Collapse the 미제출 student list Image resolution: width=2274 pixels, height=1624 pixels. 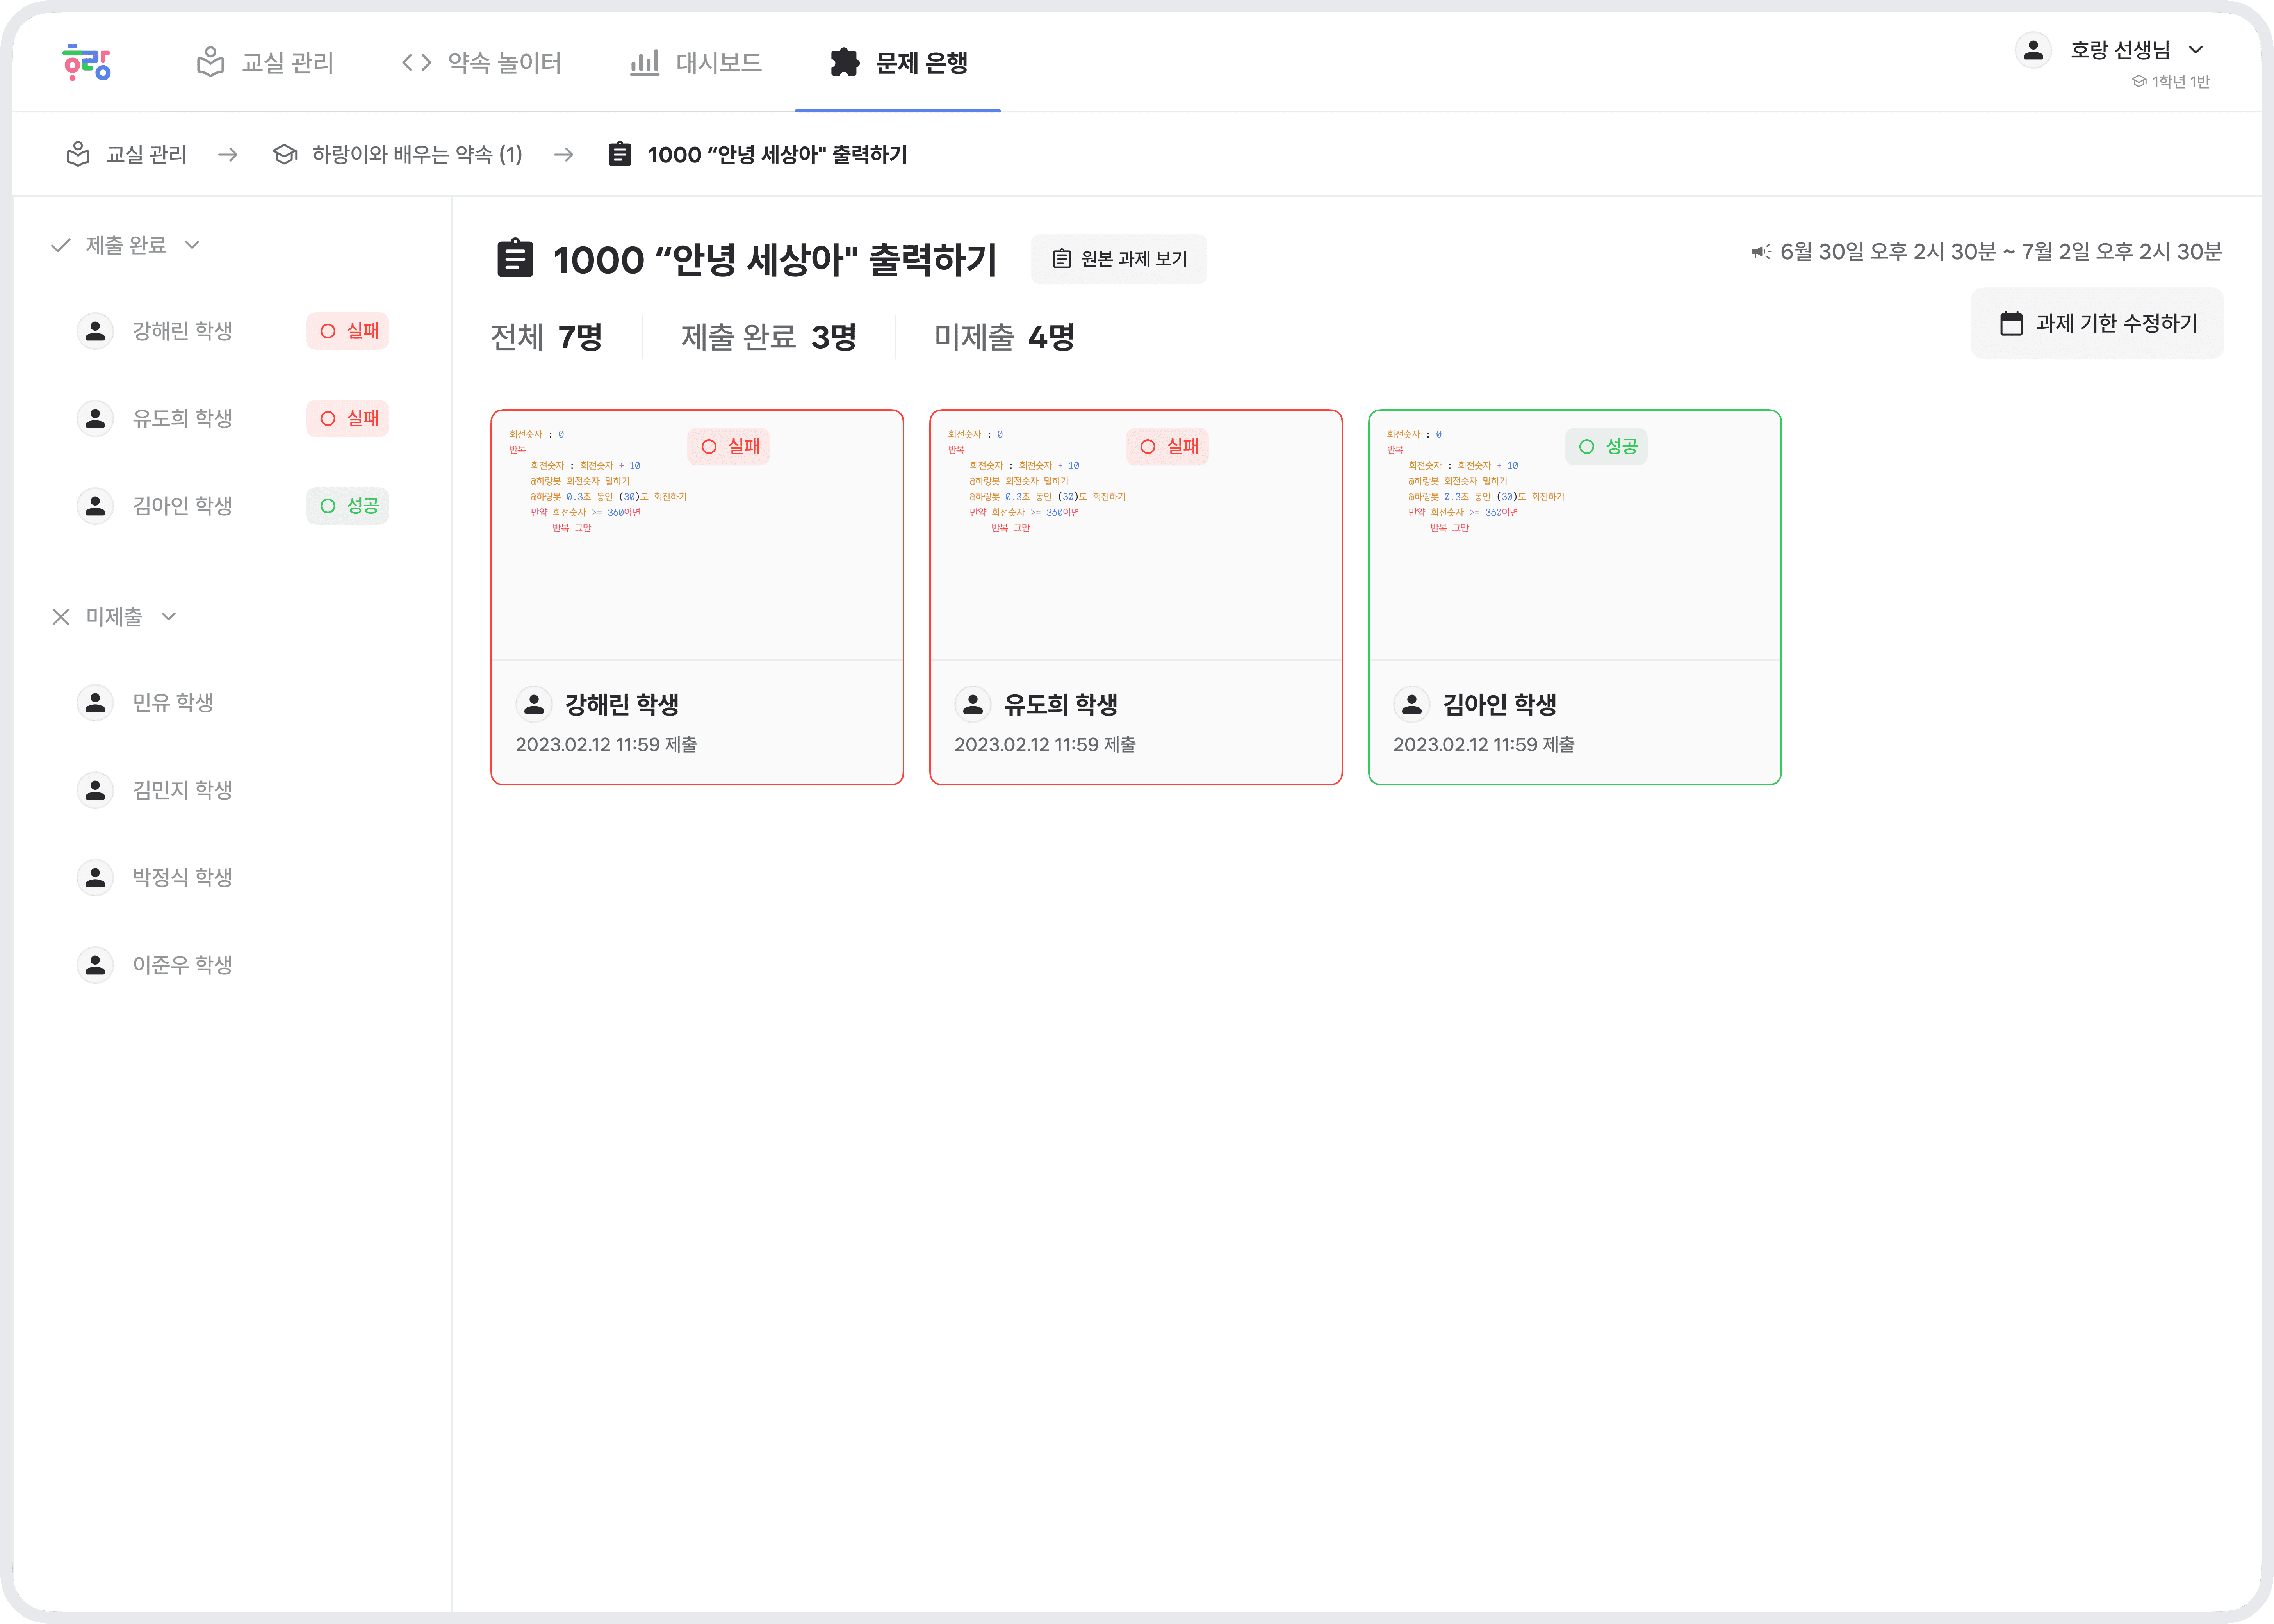click(x=169, y=616)
